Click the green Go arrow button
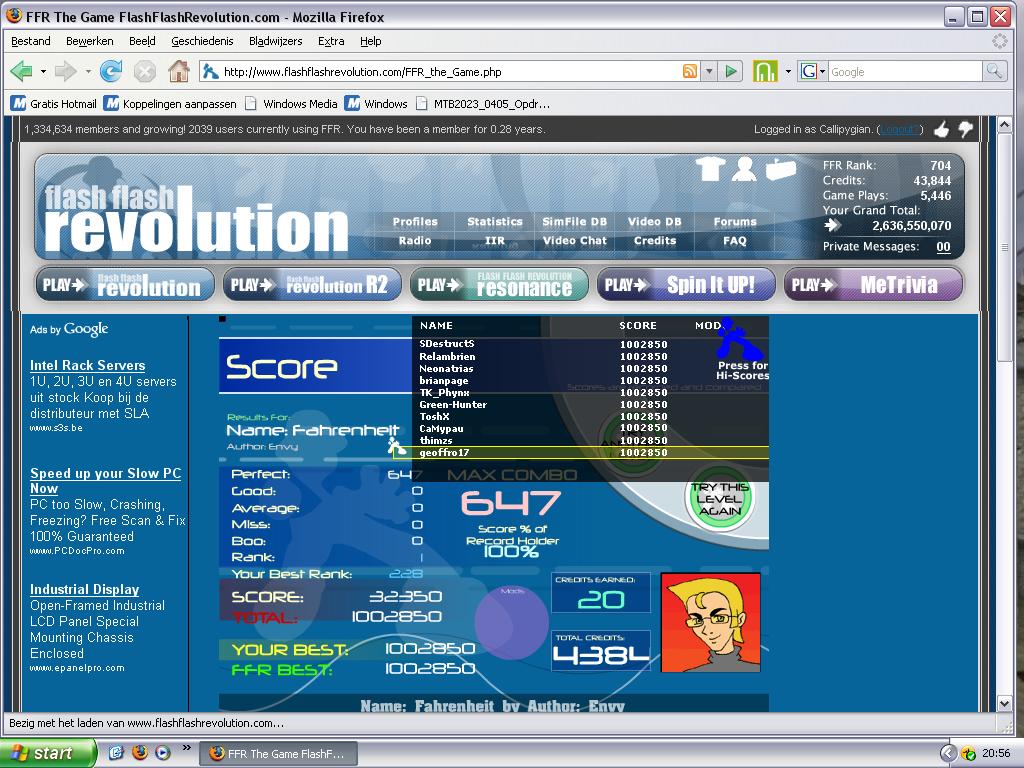 (731, 71)
